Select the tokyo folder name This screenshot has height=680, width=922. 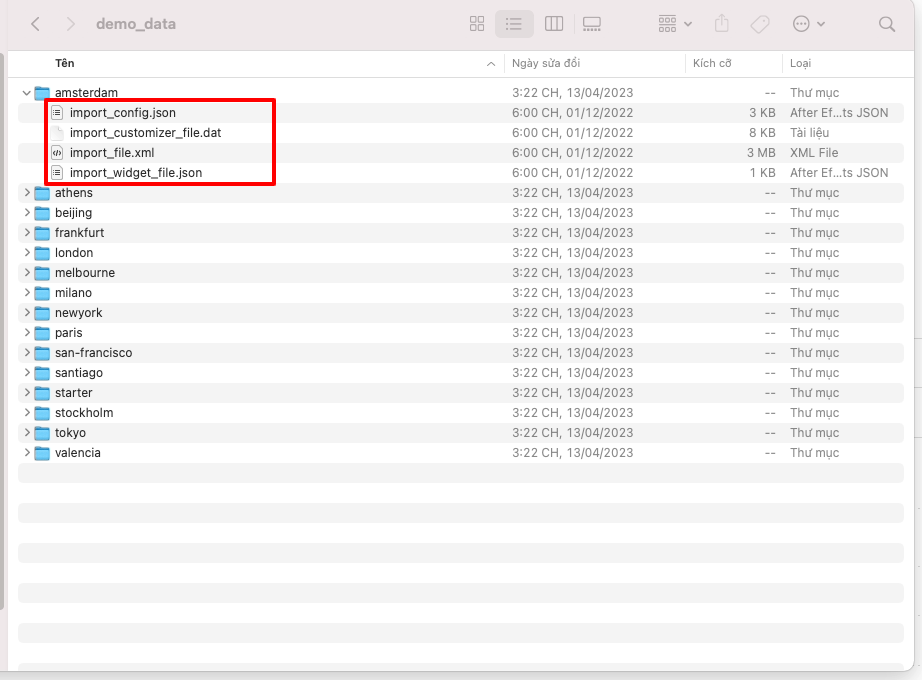coord(71,433)
